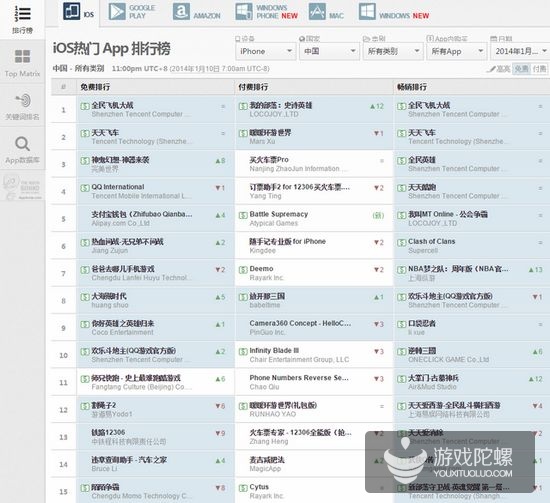Open Infinity Blade III app entry
The width and height of the screenshot is (550, 503).
click(x=274, y=350)
